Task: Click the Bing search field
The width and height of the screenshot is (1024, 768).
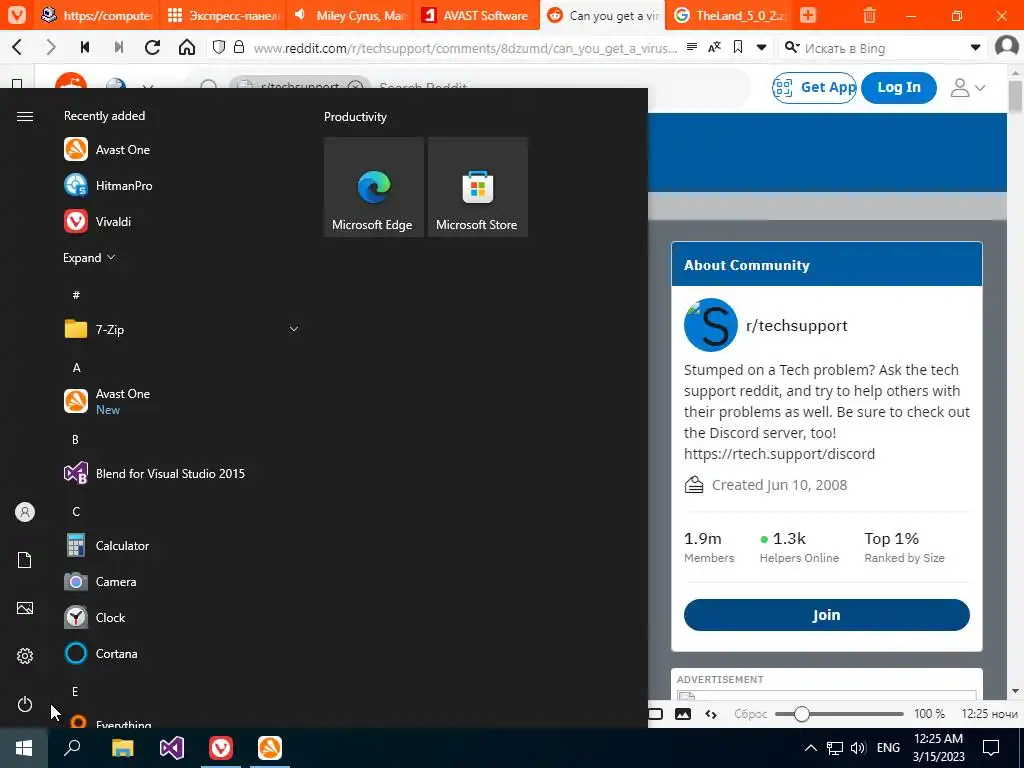Action: 884,48
